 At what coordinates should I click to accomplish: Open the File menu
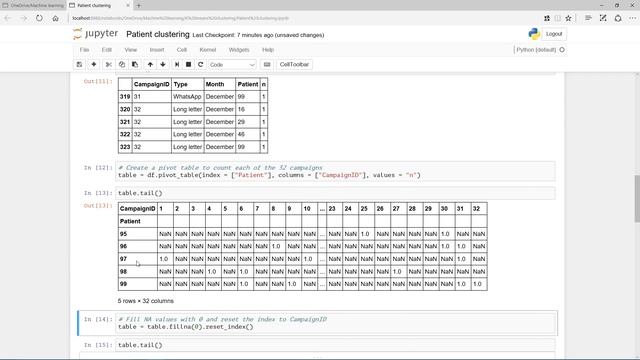[84, 50]
